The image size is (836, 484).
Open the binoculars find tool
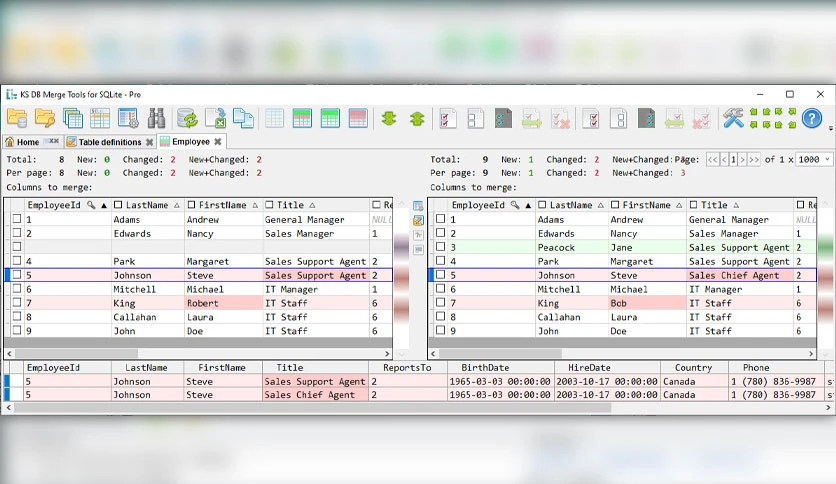point(156,118)
